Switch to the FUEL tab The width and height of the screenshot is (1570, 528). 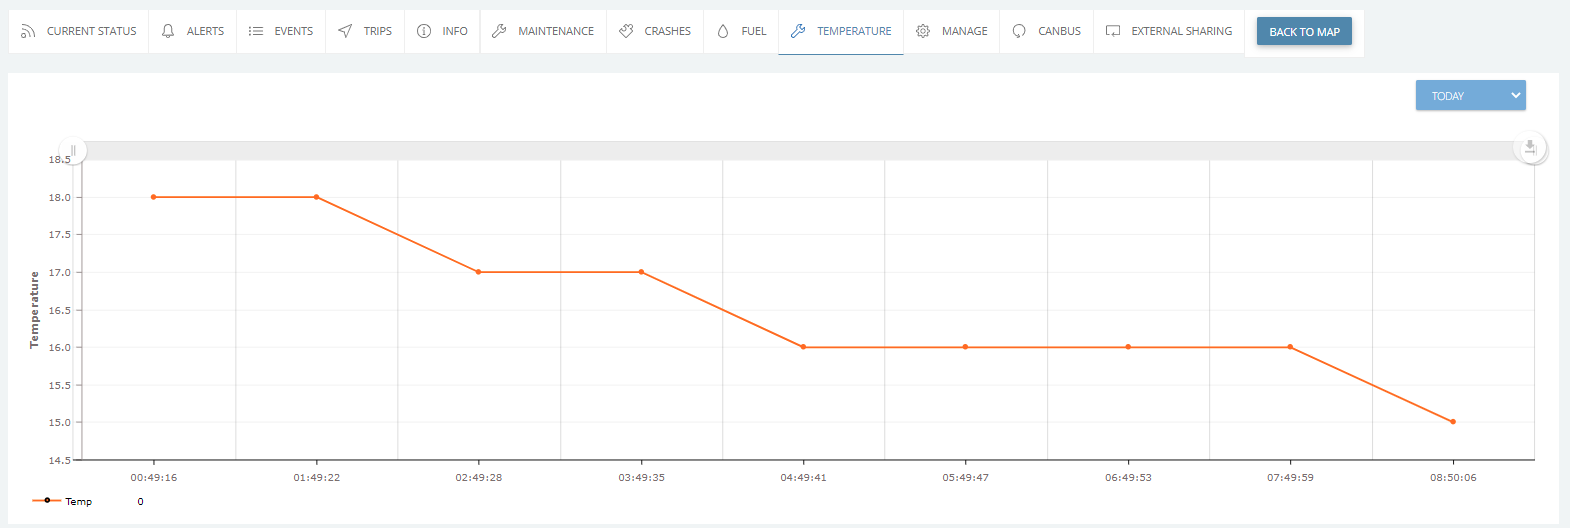[741, 31]
